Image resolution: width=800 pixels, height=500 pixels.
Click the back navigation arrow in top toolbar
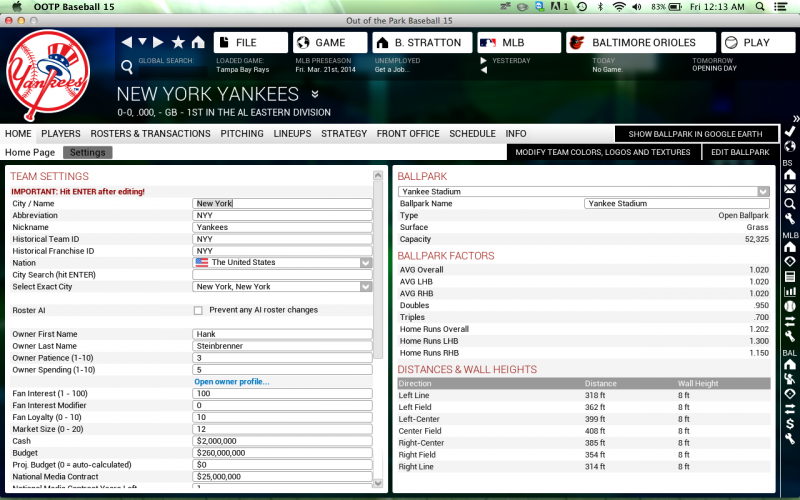(126, 42)
